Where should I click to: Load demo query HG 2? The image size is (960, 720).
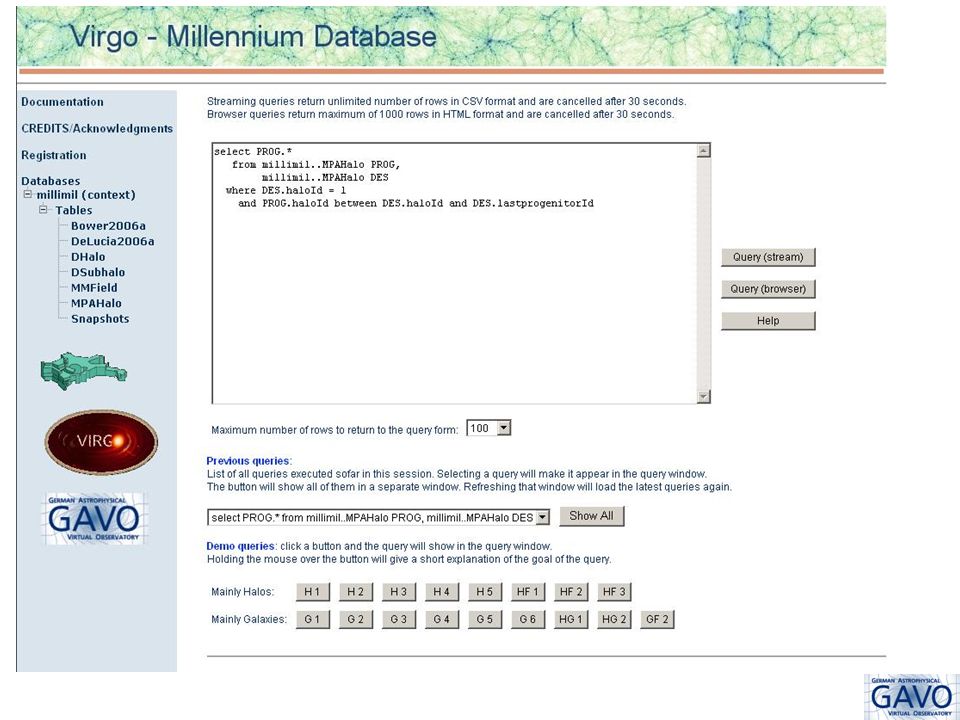coord(614,620)
